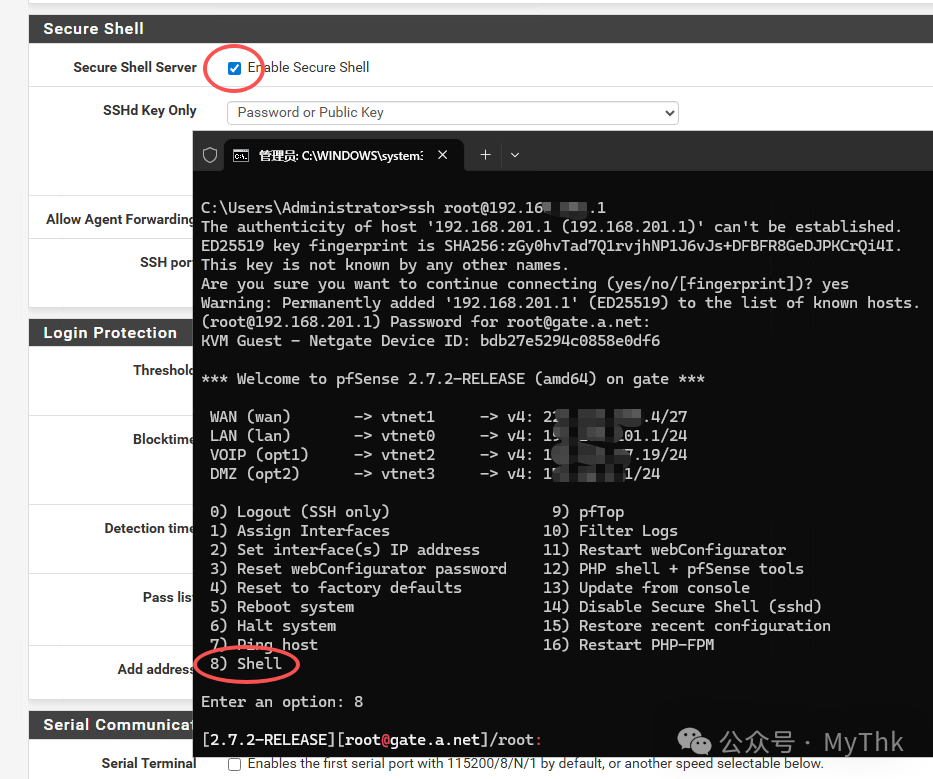Click the ssh root@192.16 command line

click(403, 208)
